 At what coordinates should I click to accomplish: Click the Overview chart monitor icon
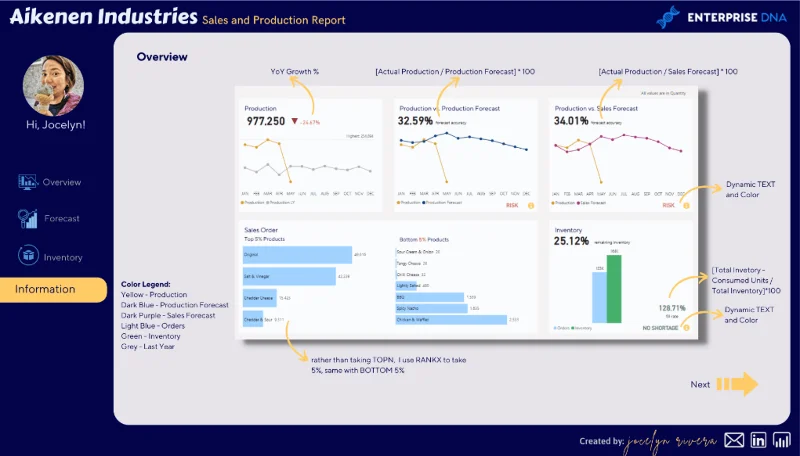click(28, 182)
